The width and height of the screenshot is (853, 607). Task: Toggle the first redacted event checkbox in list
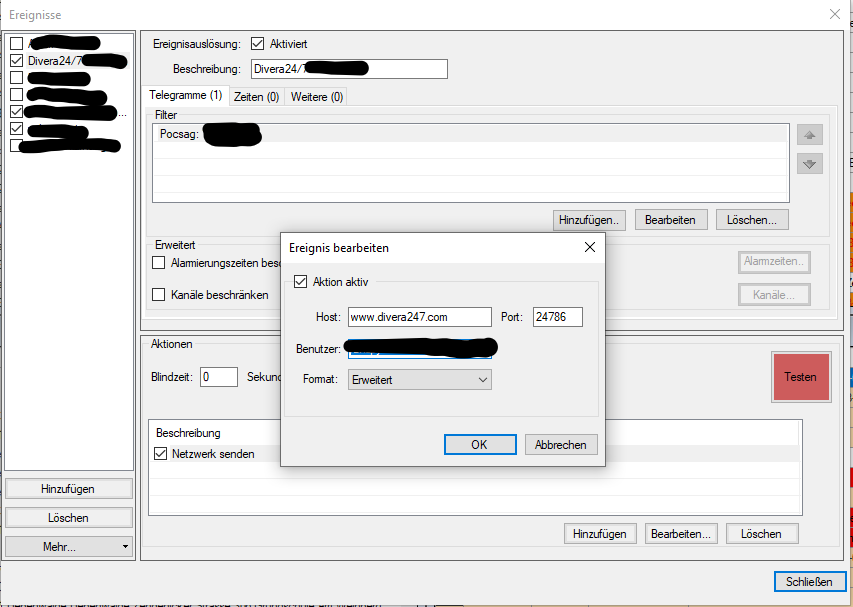pyautogui.click(x=16, y=43)
